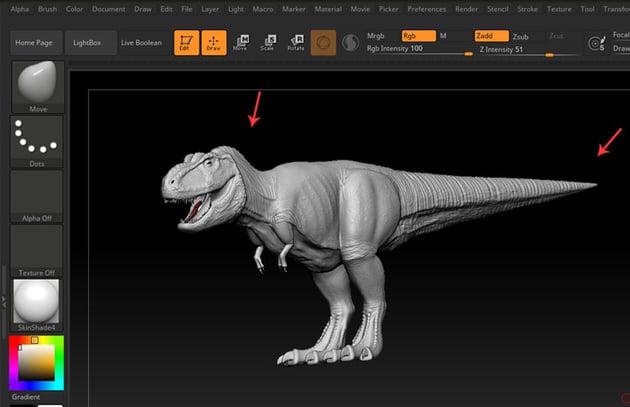Viewport: 630px width, 407px height.
Task: Open the Render menu
Action: [x=466, y=9]
